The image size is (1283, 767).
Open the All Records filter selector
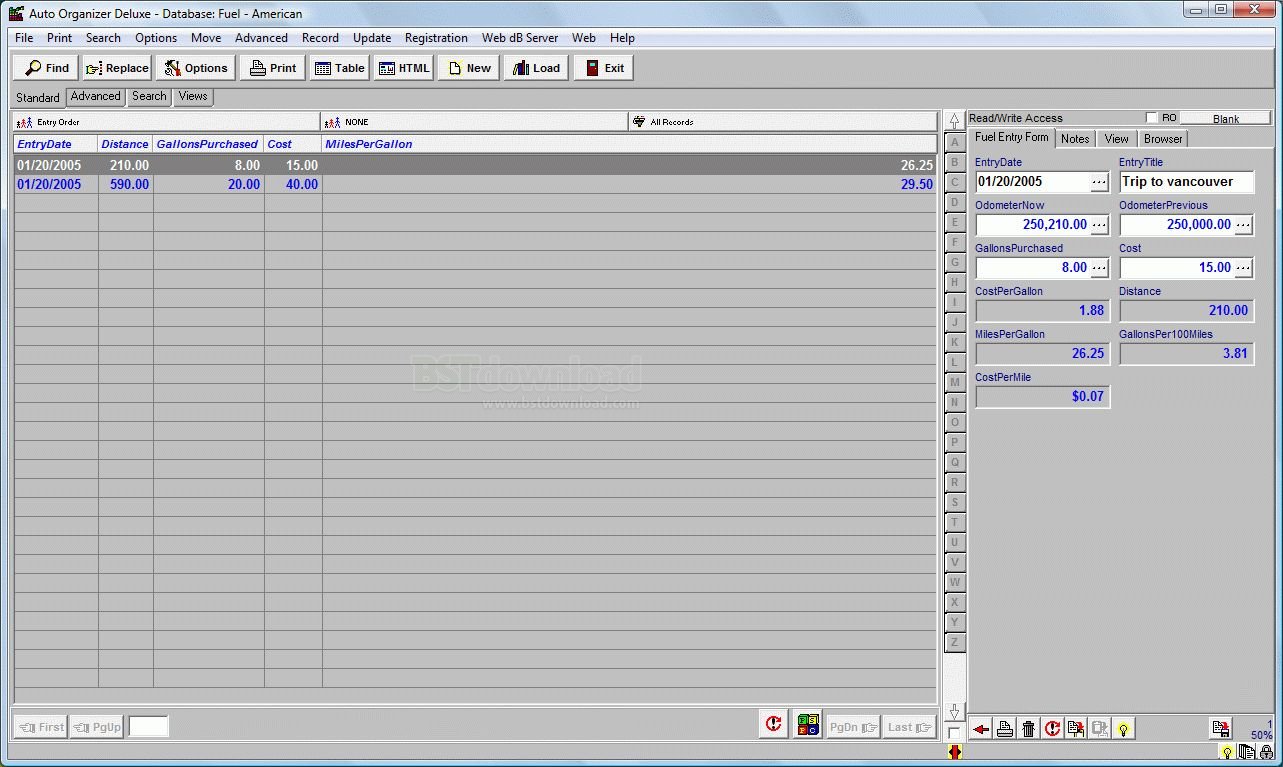(x=782, y=122)
